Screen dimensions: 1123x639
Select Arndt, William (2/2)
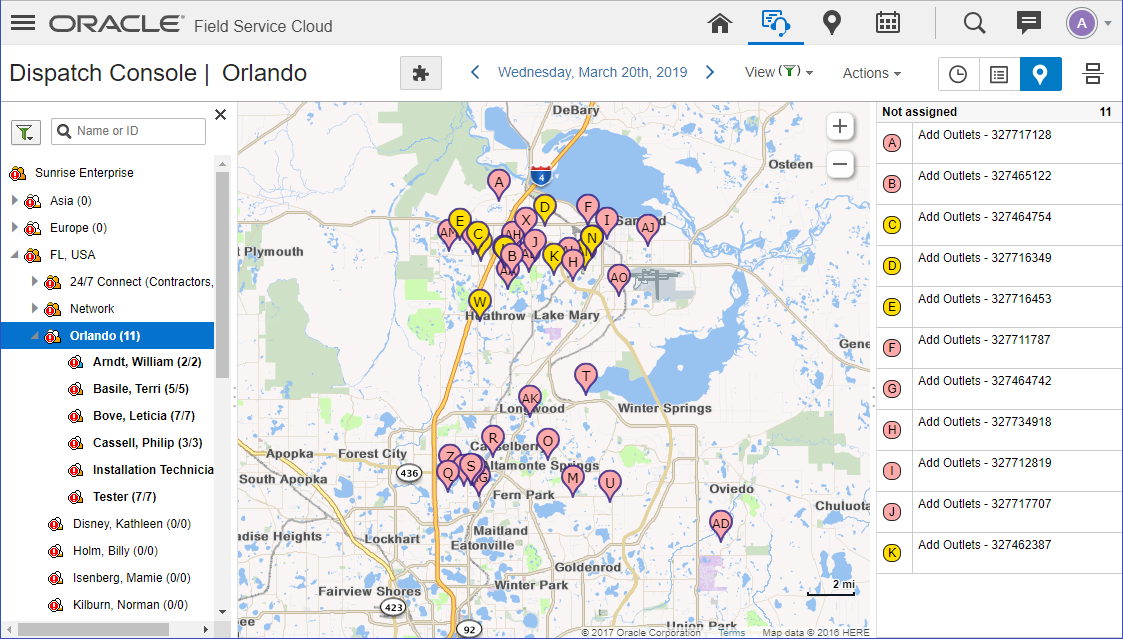147,362
